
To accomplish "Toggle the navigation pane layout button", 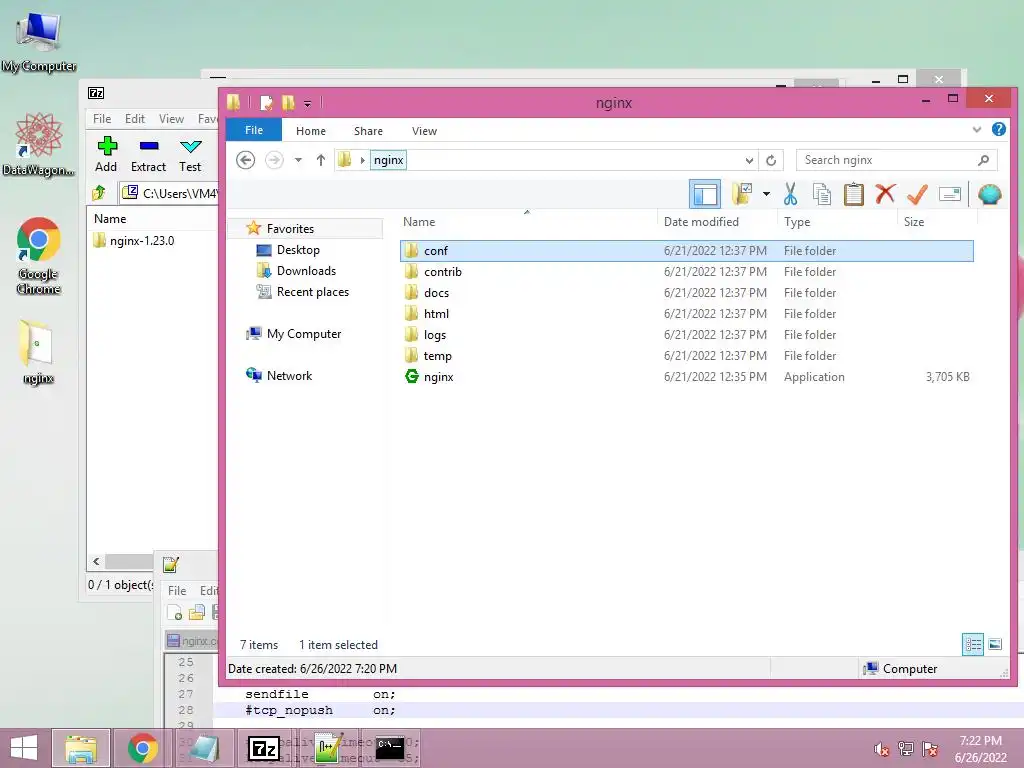I will pos(705,194).
